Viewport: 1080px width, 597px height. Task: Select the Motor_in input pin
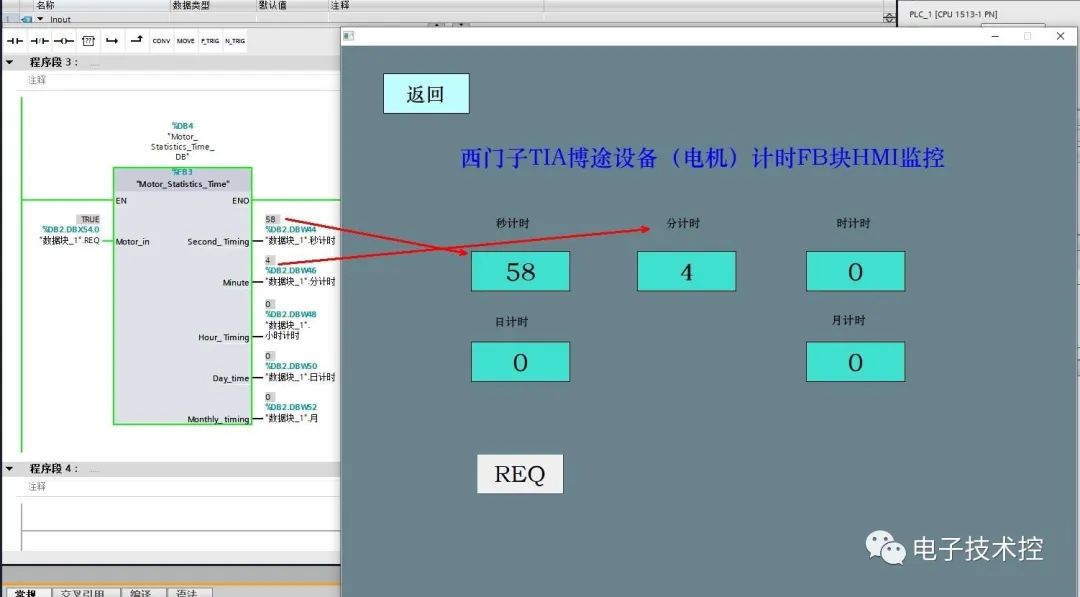[132, 242]
